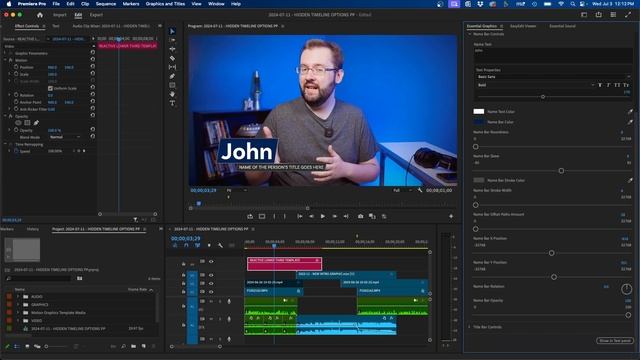Create 4-point polygon mask under Opacity
Image resolution: width=640 pixels, height=360 pixels.
point(27,123)
